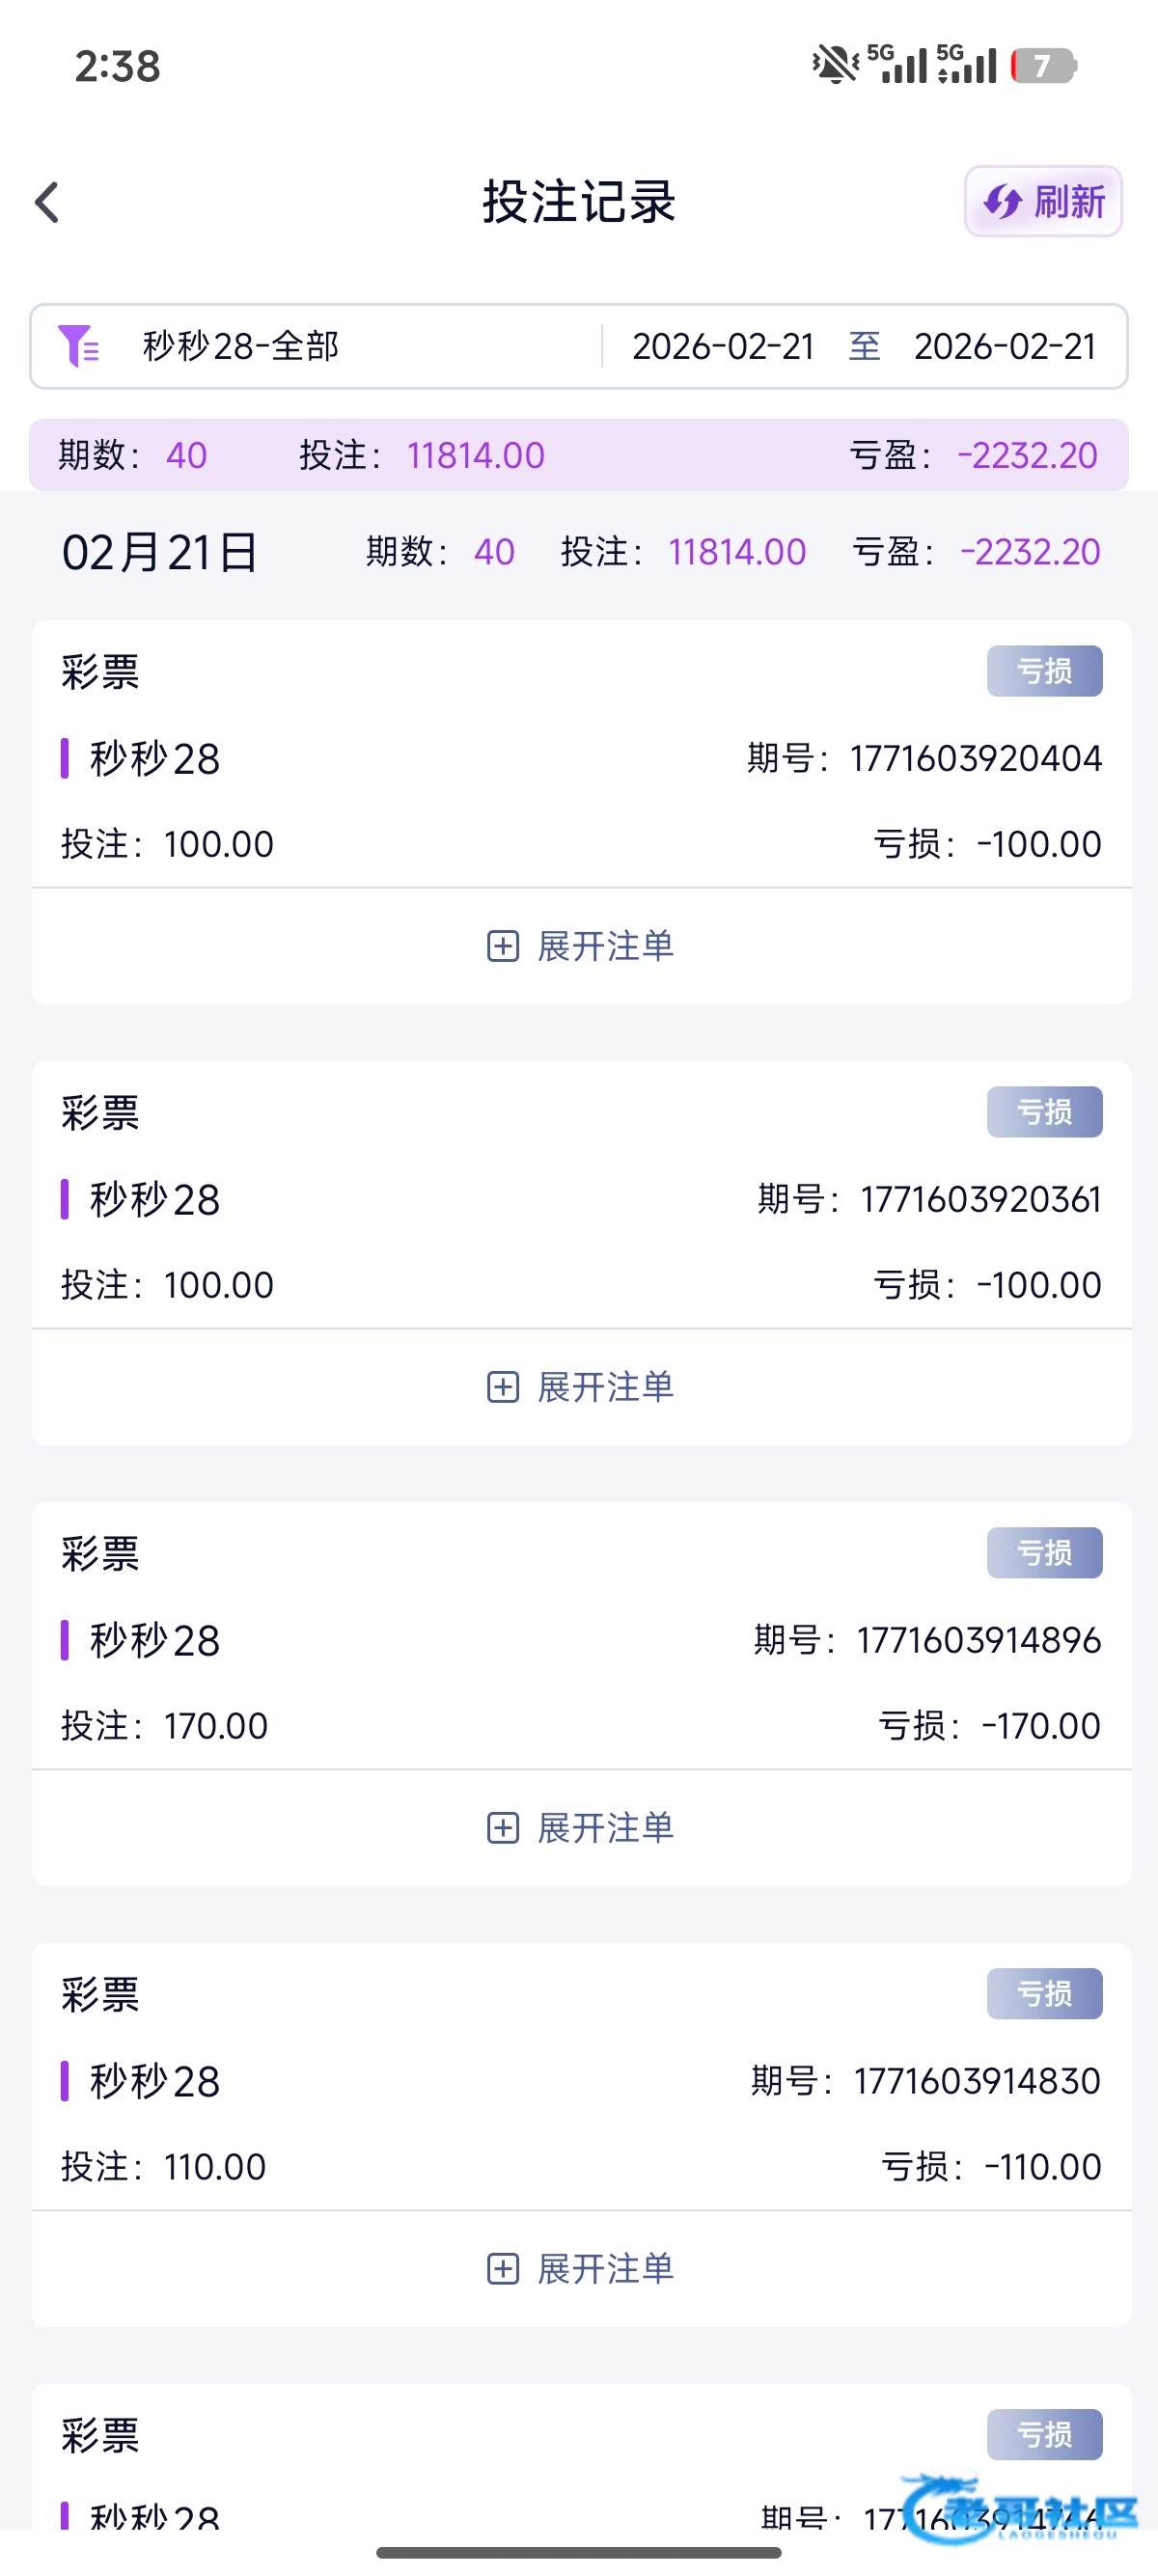Tap plus icon for period 1771603920404

coord(502,946)
